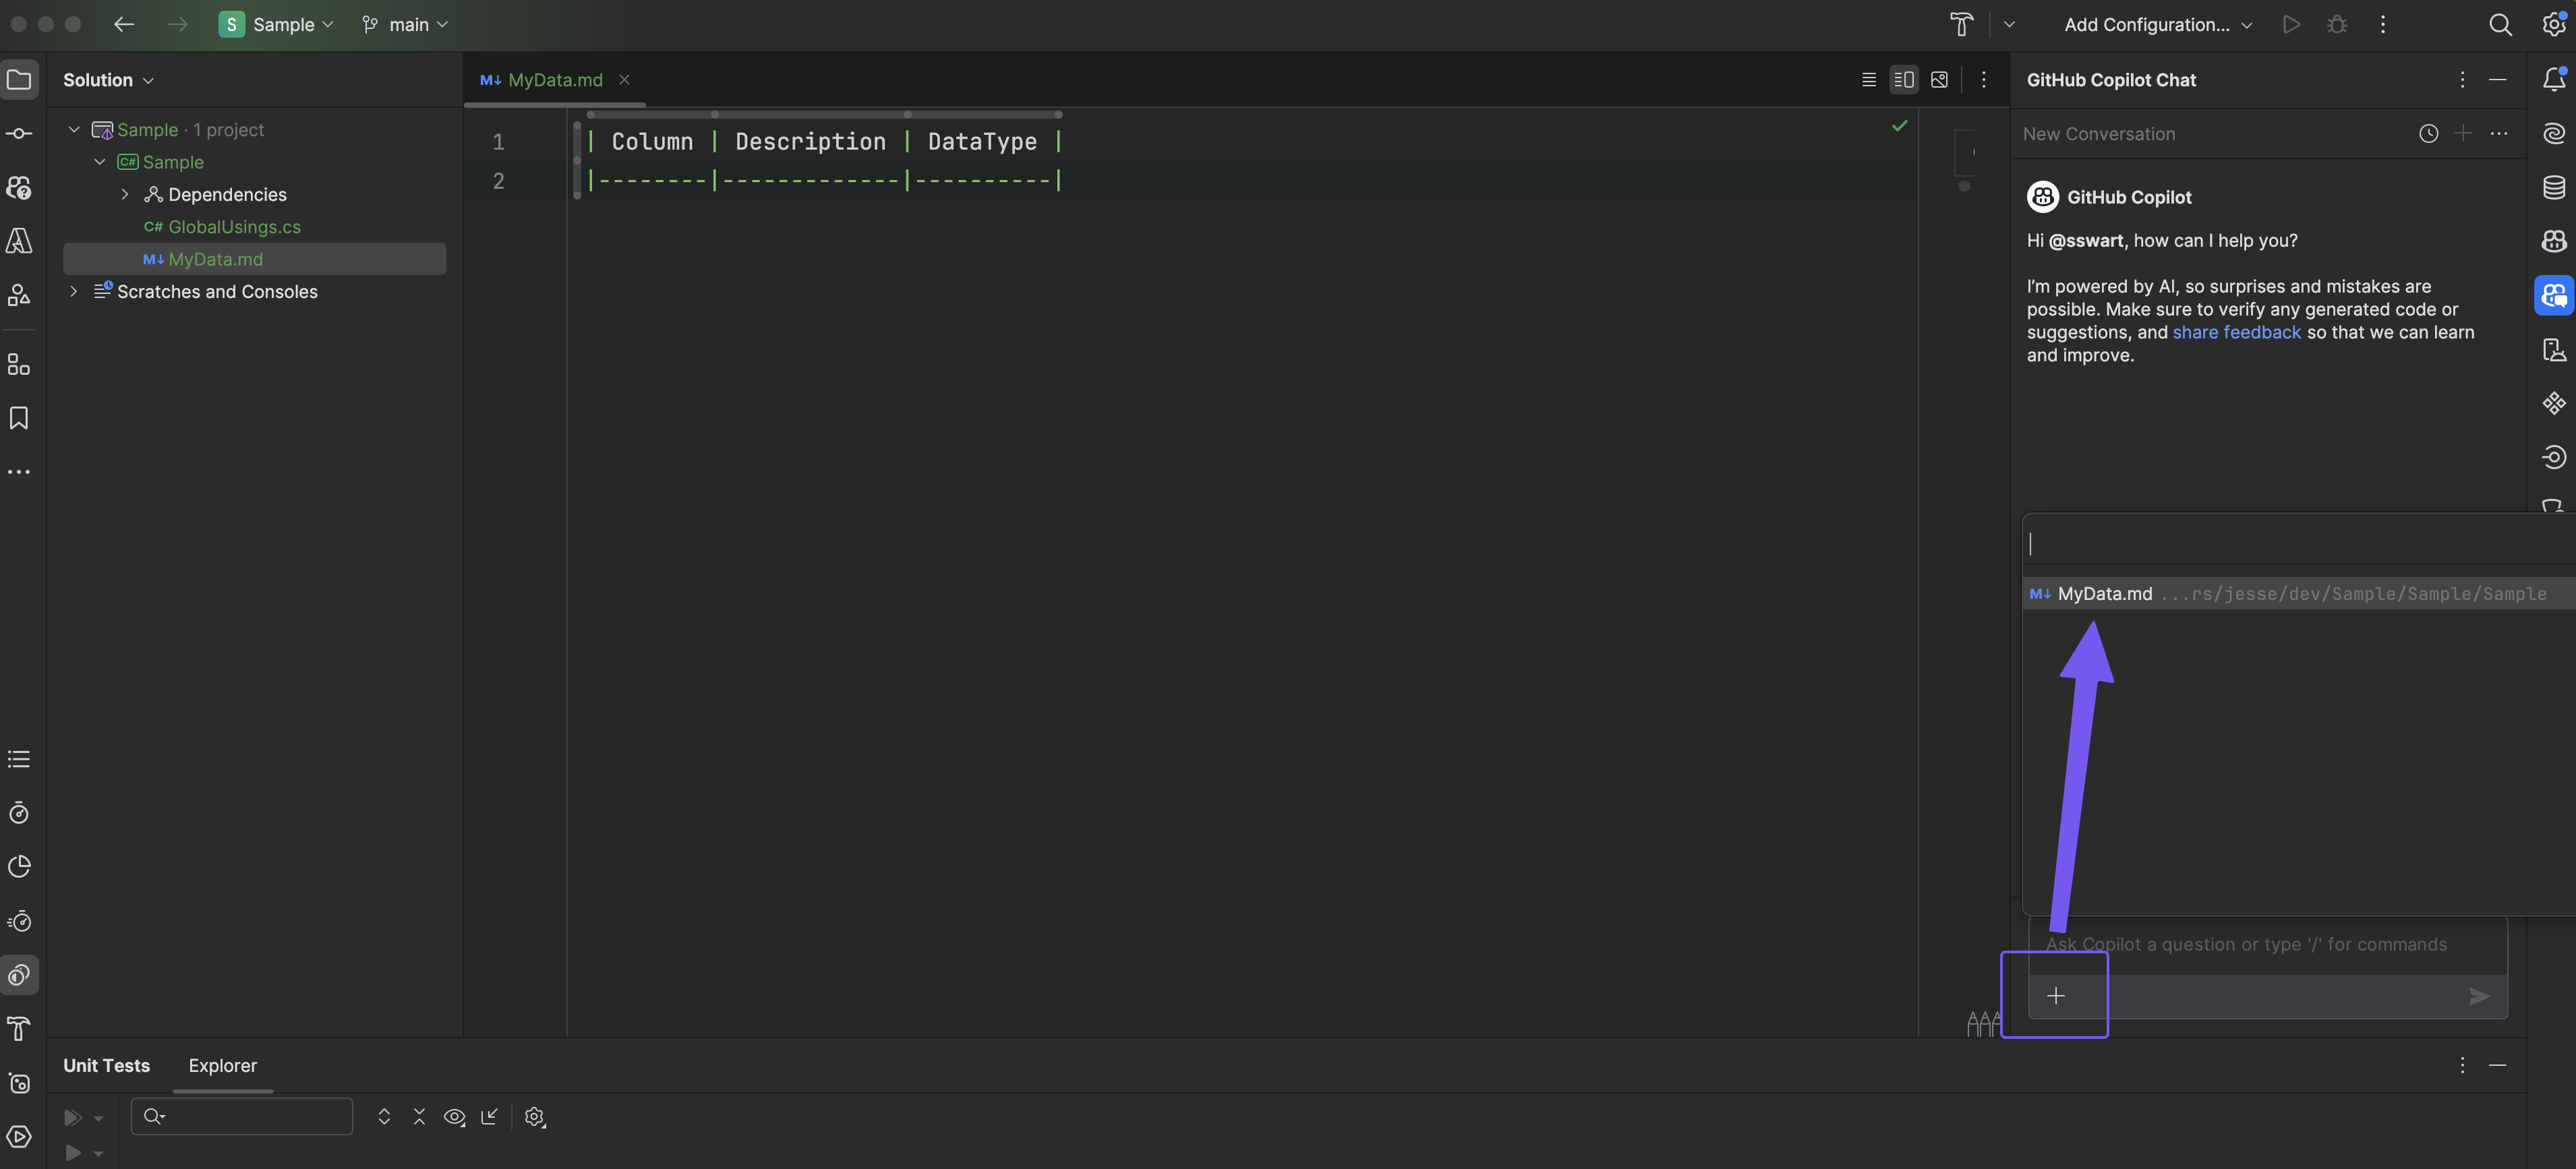The height and width of the screenshot is (1169, 2576).
Task: Close the MyData.md tab
Action: (x=624, y=80)
